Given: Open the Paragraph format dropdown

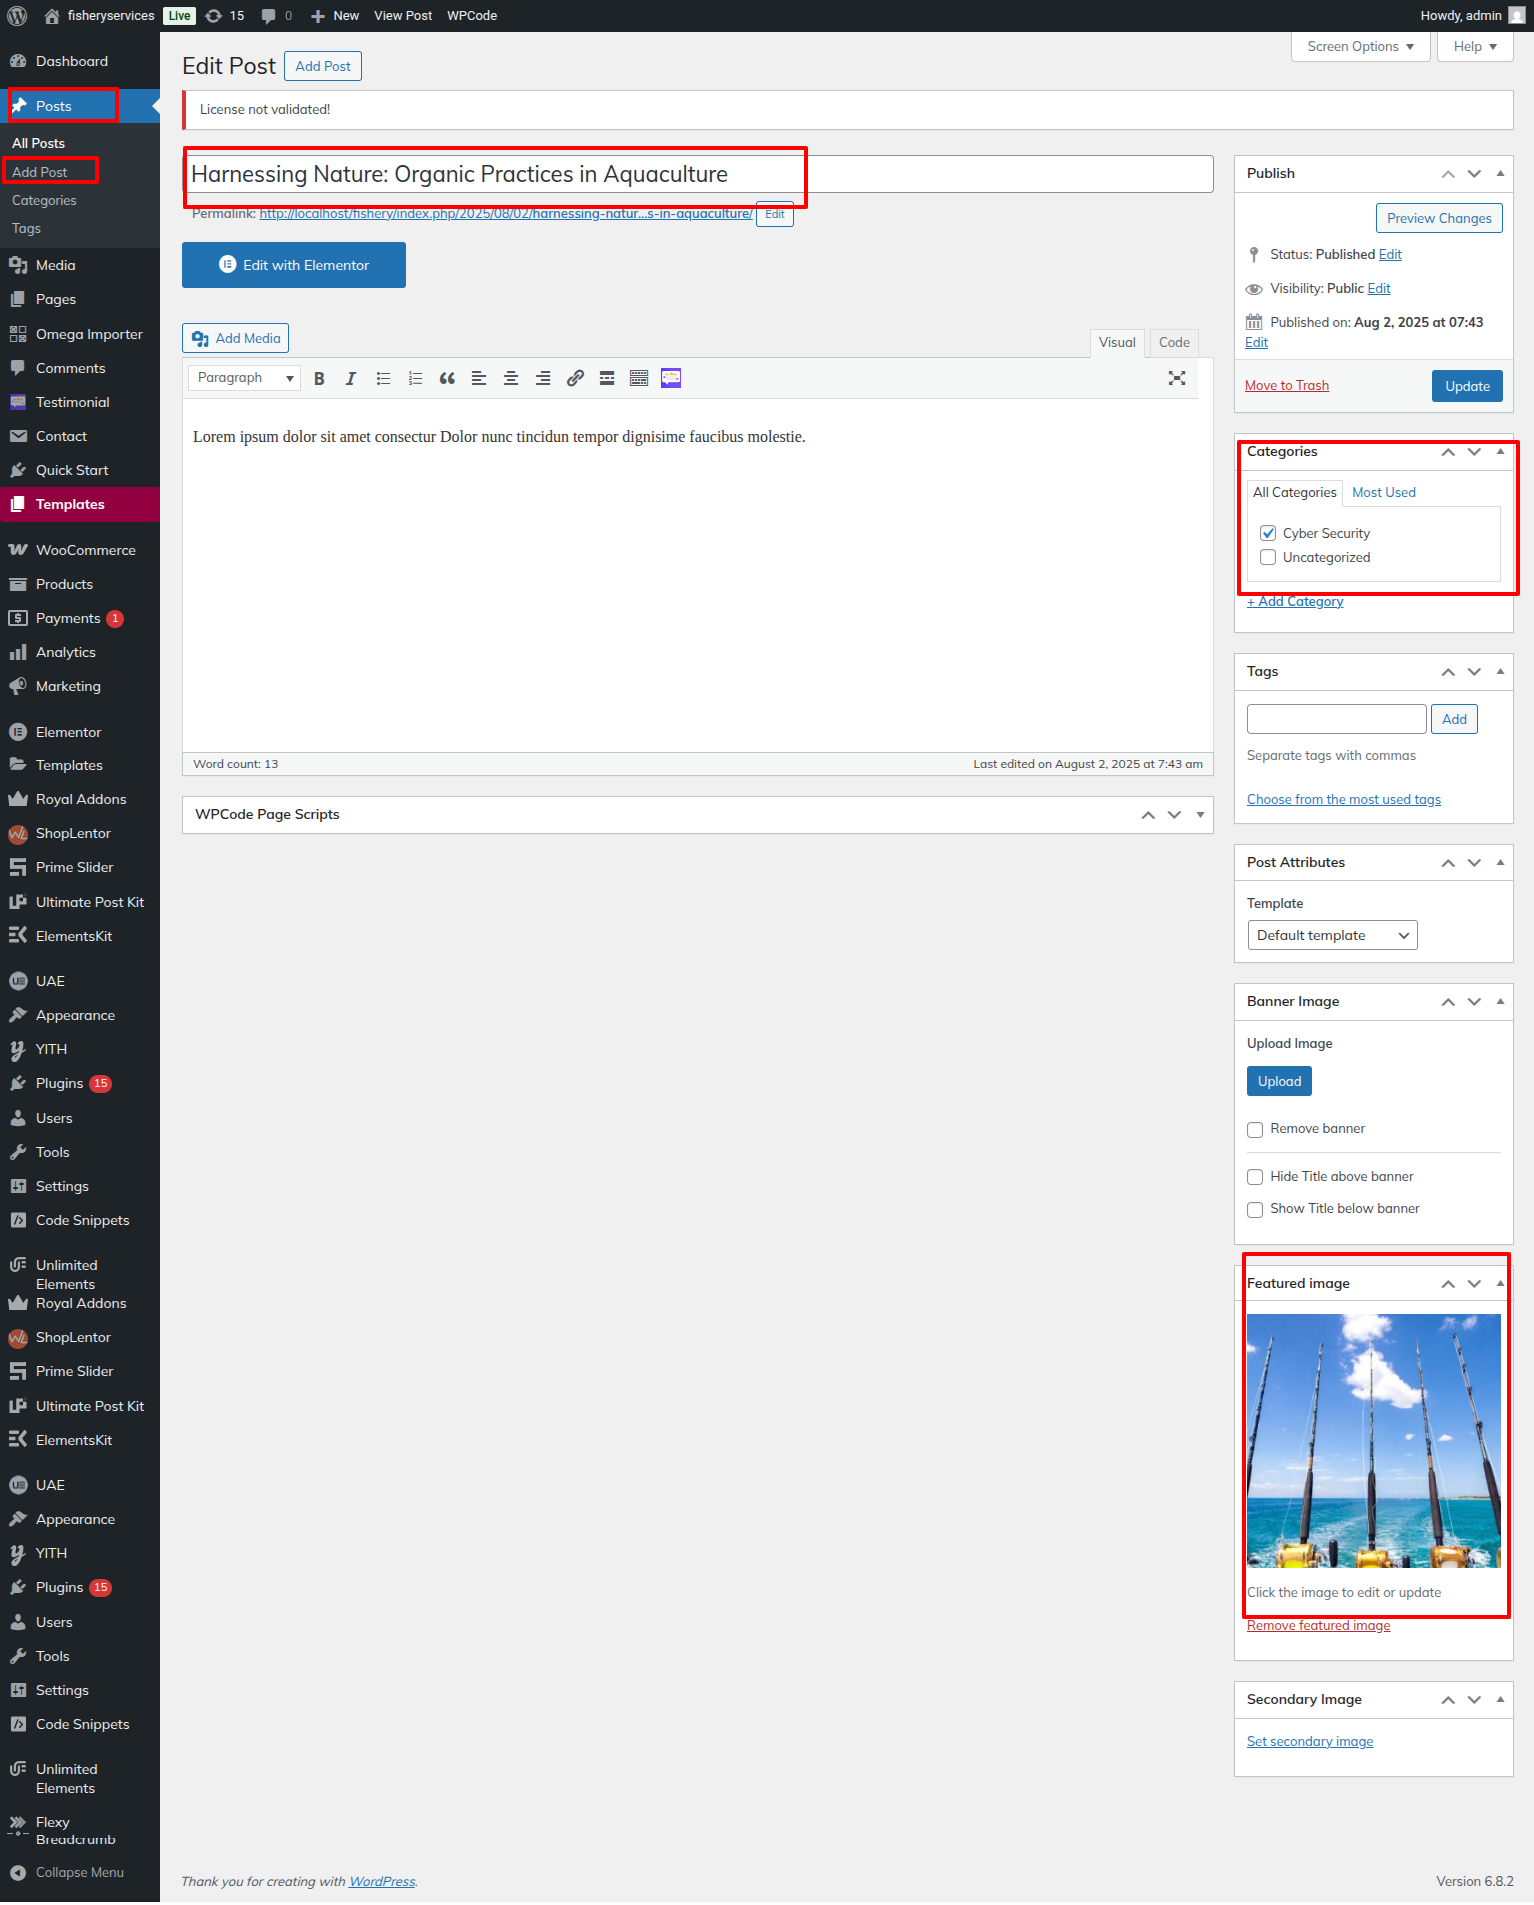Looking at the screenshot, I should [245, 378].
